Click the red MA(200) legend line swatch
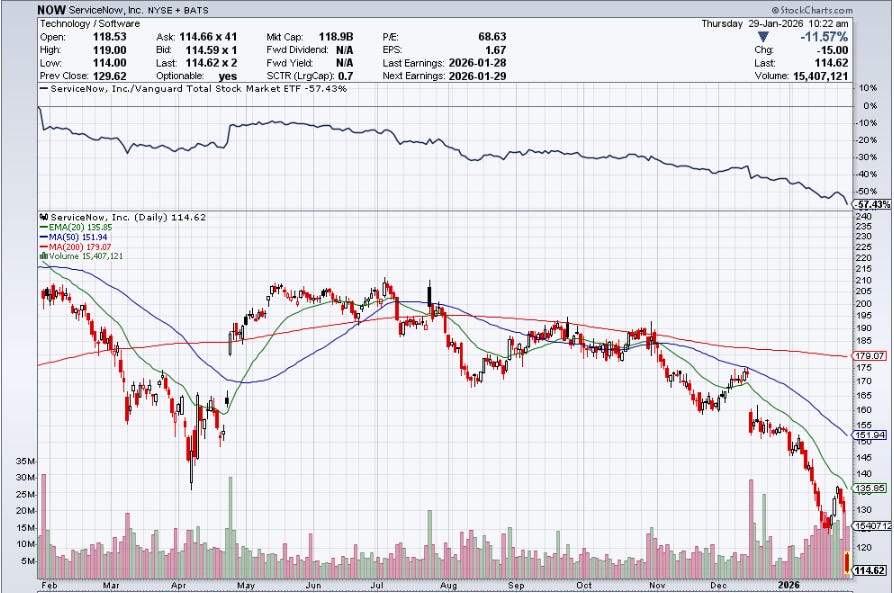Screen dimensions: 894x593 coord(44,247)
